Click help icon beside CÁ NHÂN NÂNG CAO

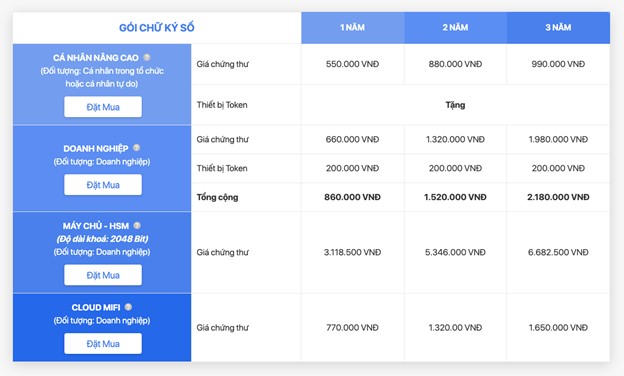tap(147, 57)
